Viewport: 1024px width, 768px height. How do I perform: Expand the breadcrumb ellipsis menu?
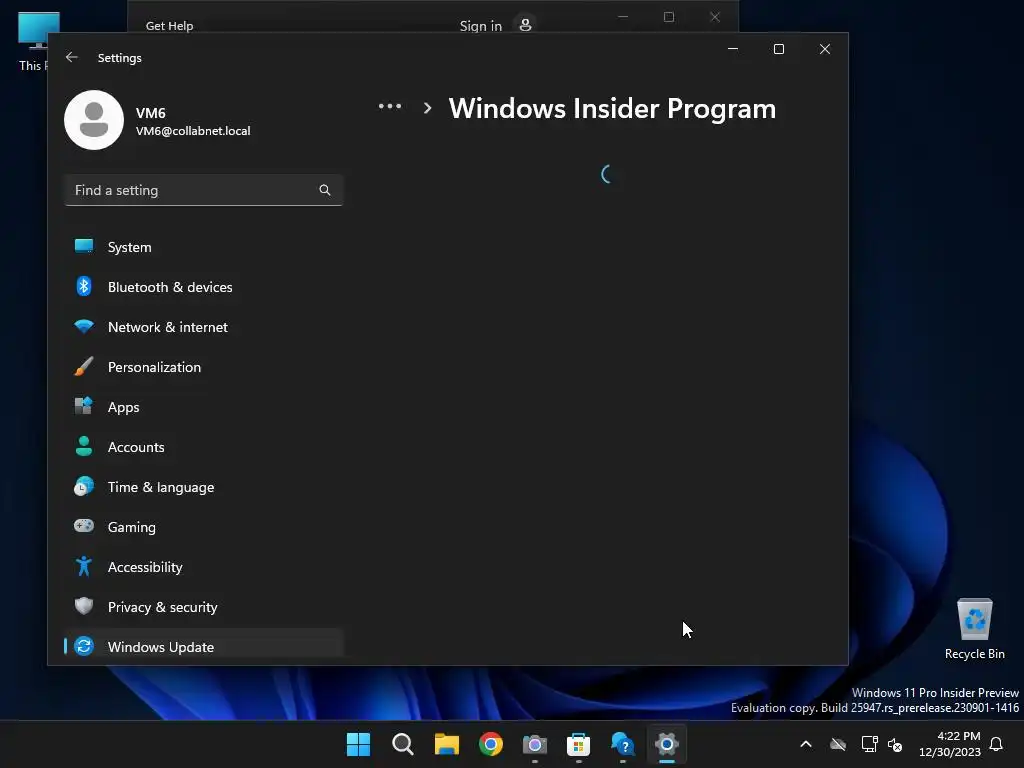390,106
